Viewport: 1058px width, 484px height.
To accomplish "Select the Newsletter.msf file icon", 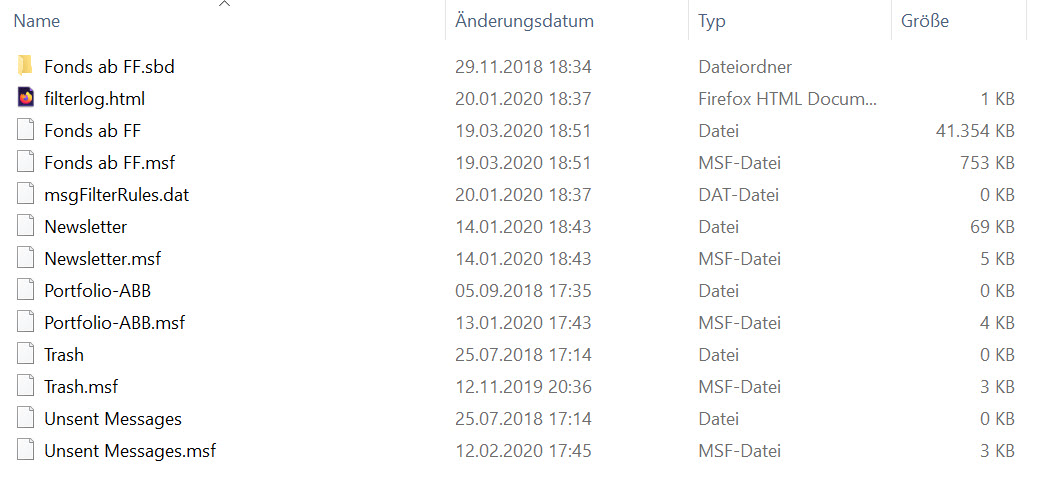I will click(x=25, y=259).
